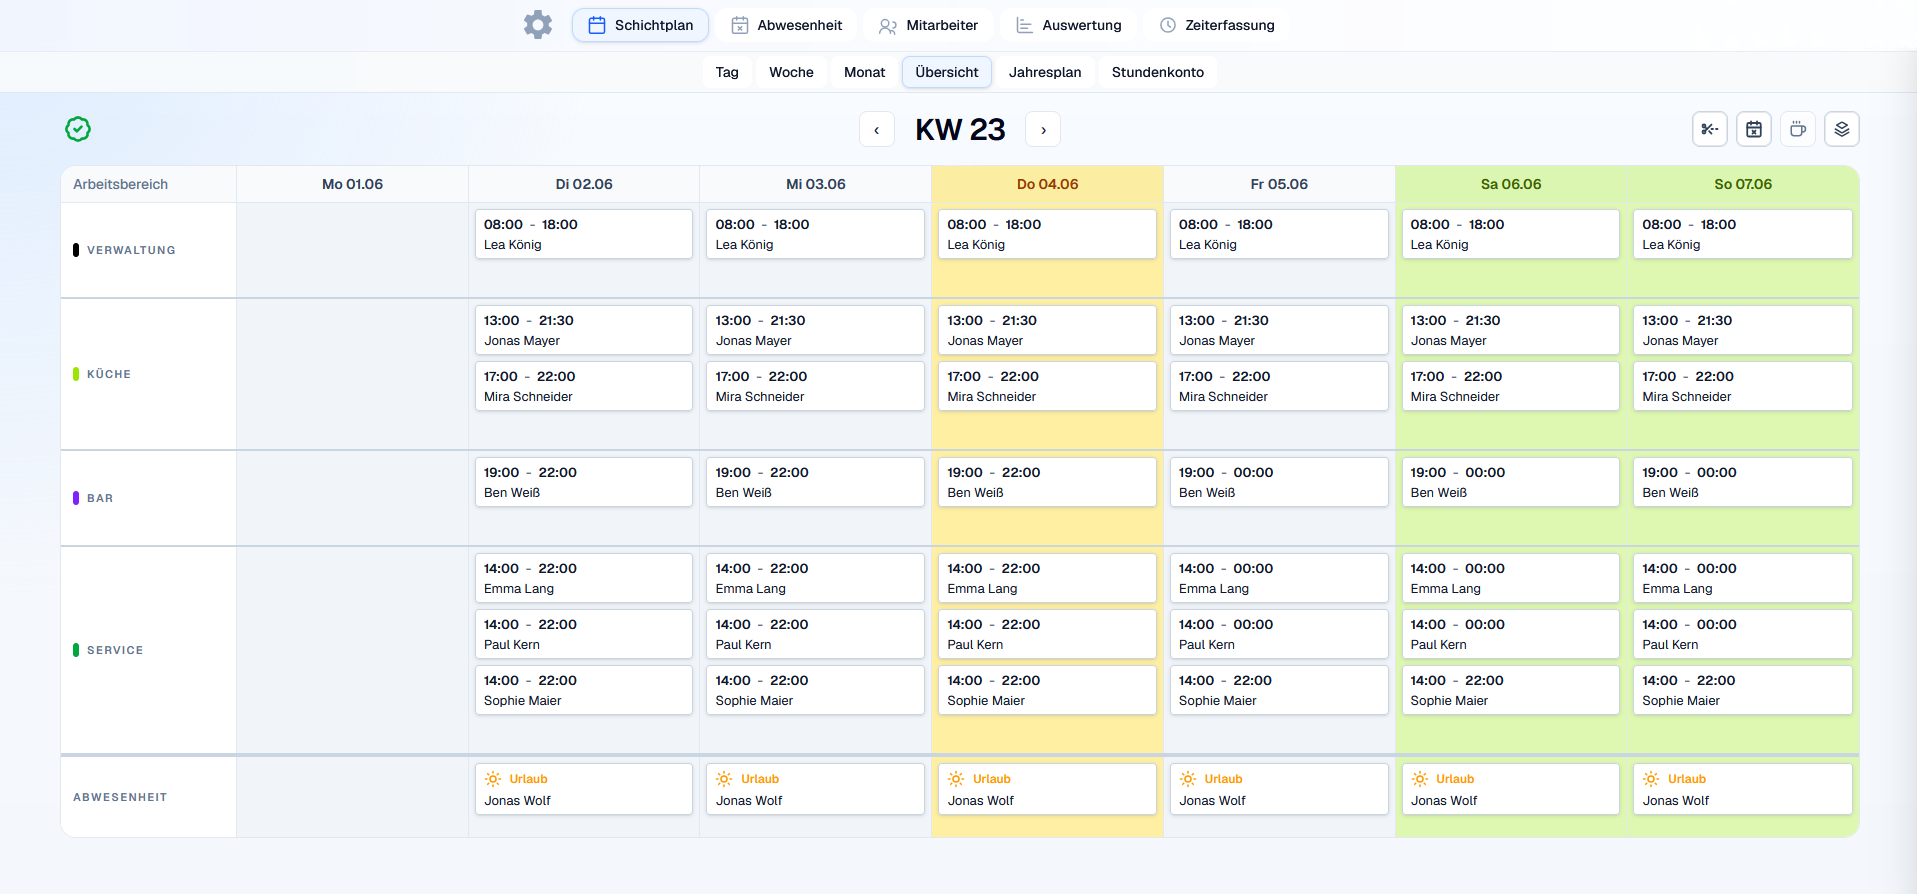The width and height of the screenshot is (1917, 894).
Task: Switch to the Woche view
Action: click(791, 72)
